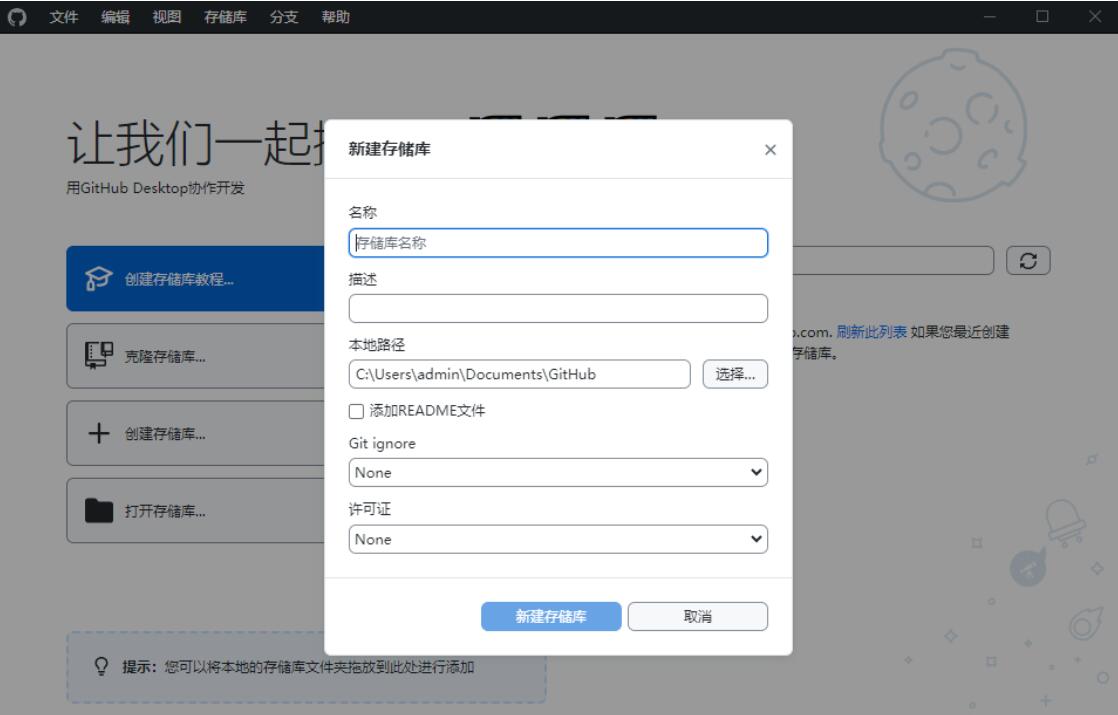Enable the 添加README文件 checkbox
1118x715 pixels.
point(356,410)
